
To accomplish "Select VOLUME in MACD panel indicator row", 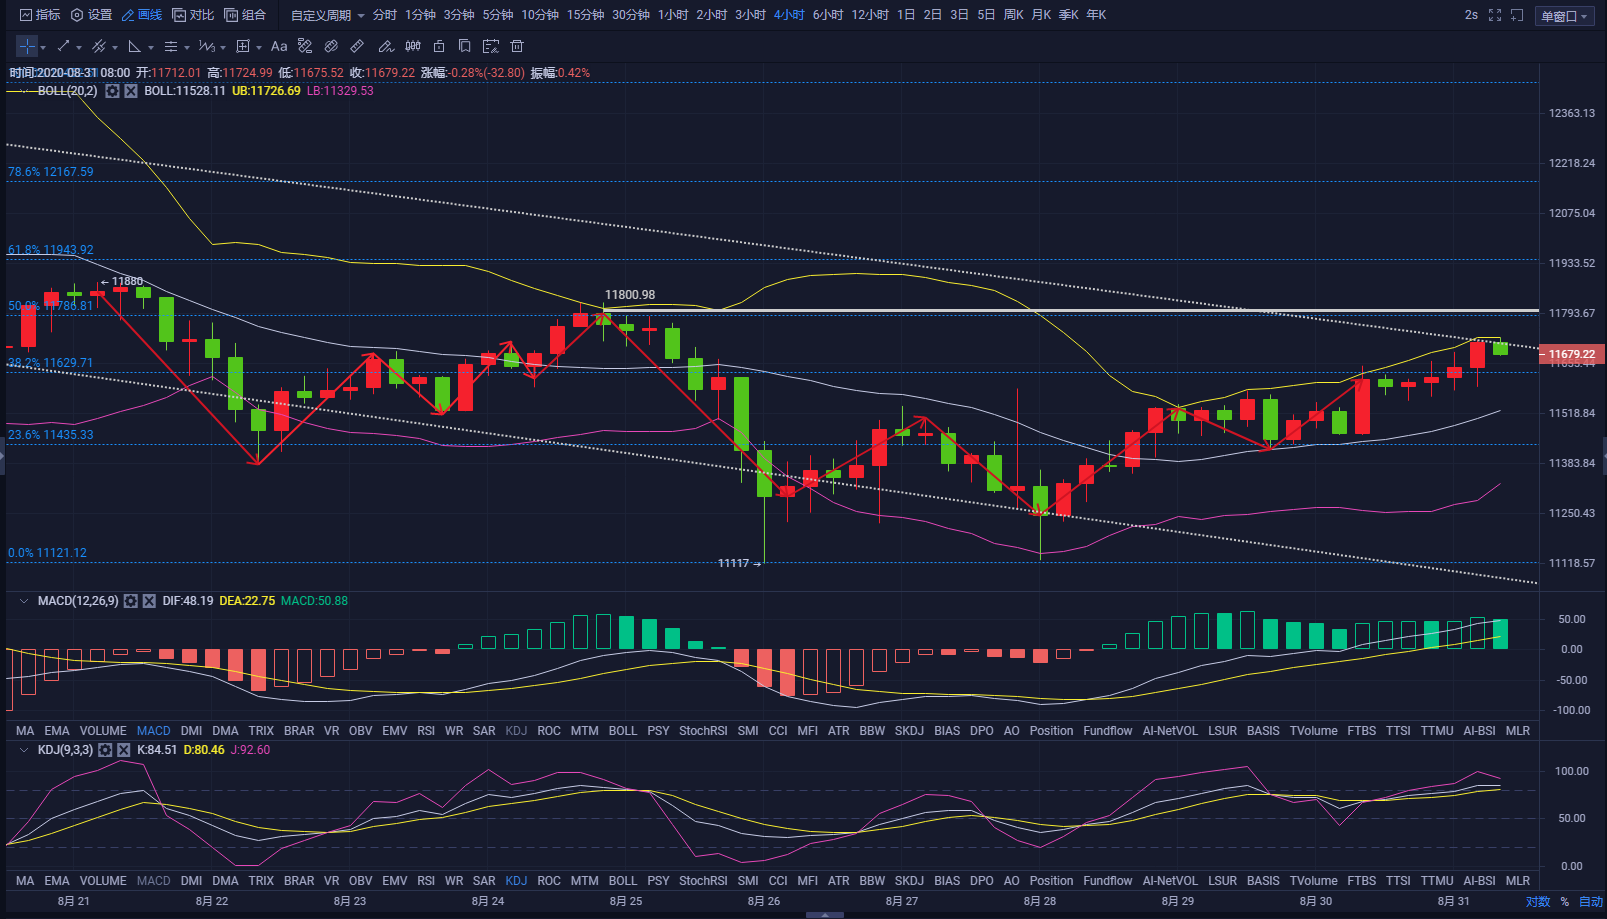I will 103,731.
